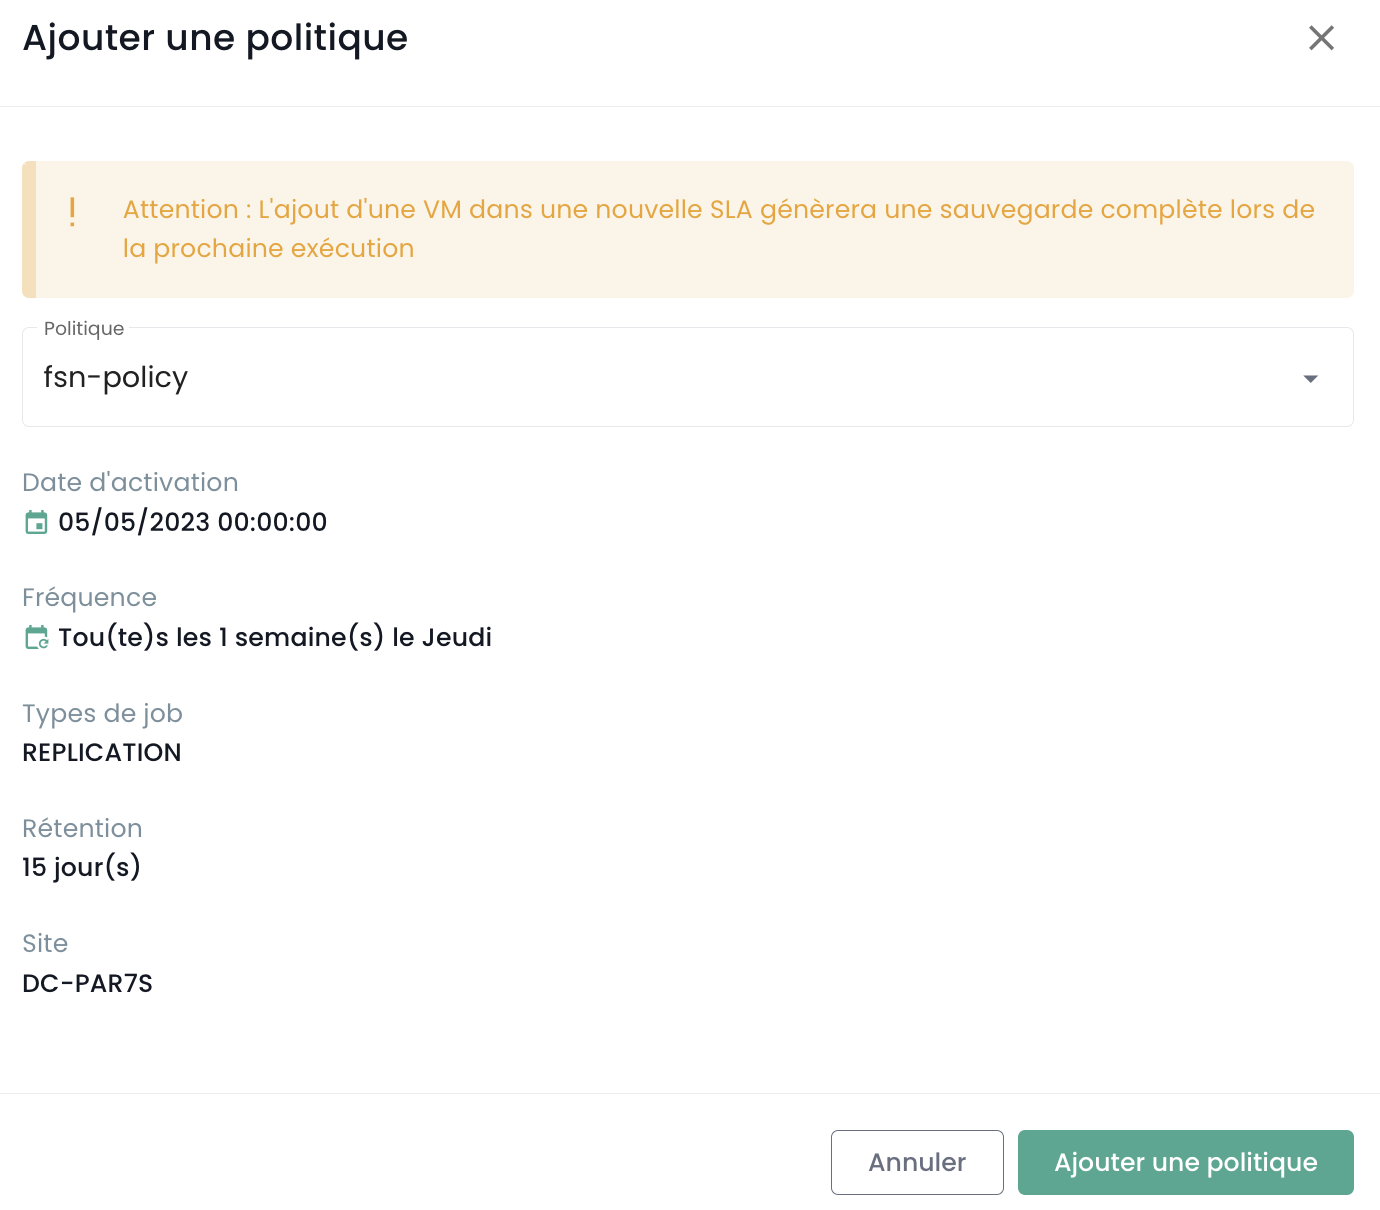Click the Rétention label
Image resolution: width=1380 pixels, height=1210 pixels.
(x=82, y=828)
